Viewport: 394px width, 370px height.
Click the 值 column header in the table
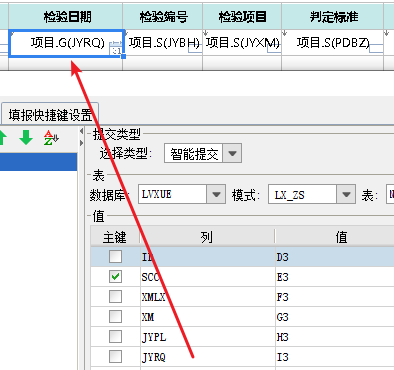(335, 237)
